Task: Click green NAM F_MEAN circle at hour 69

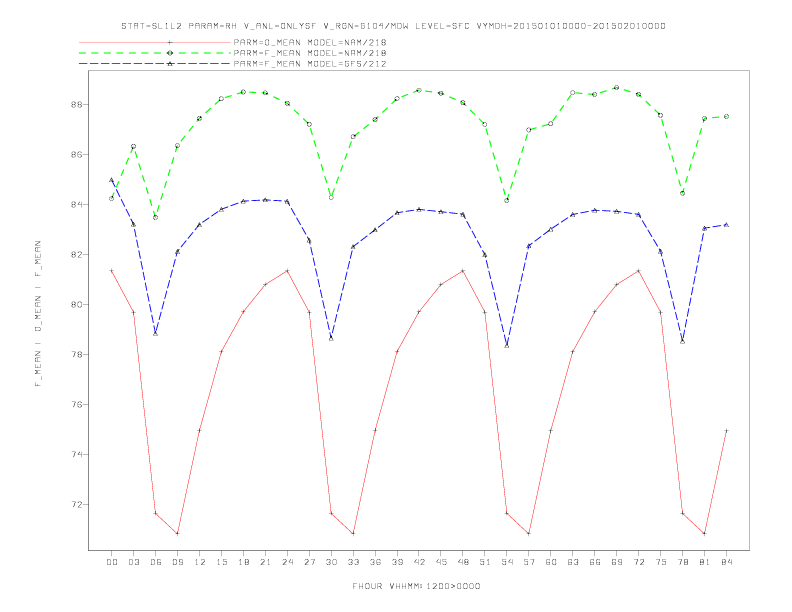Action: [617, 88]
